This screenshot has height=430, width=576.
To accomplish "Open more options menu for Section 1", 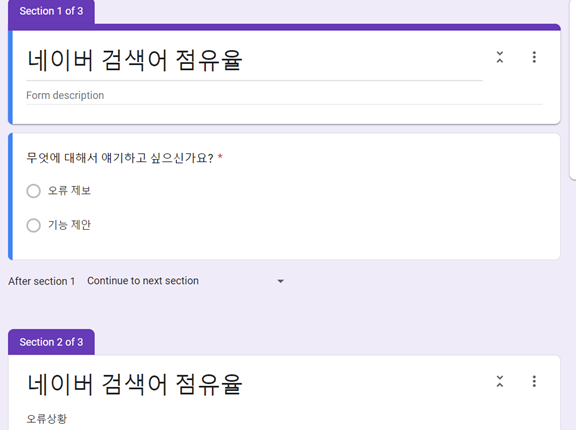I will [534, 57].
